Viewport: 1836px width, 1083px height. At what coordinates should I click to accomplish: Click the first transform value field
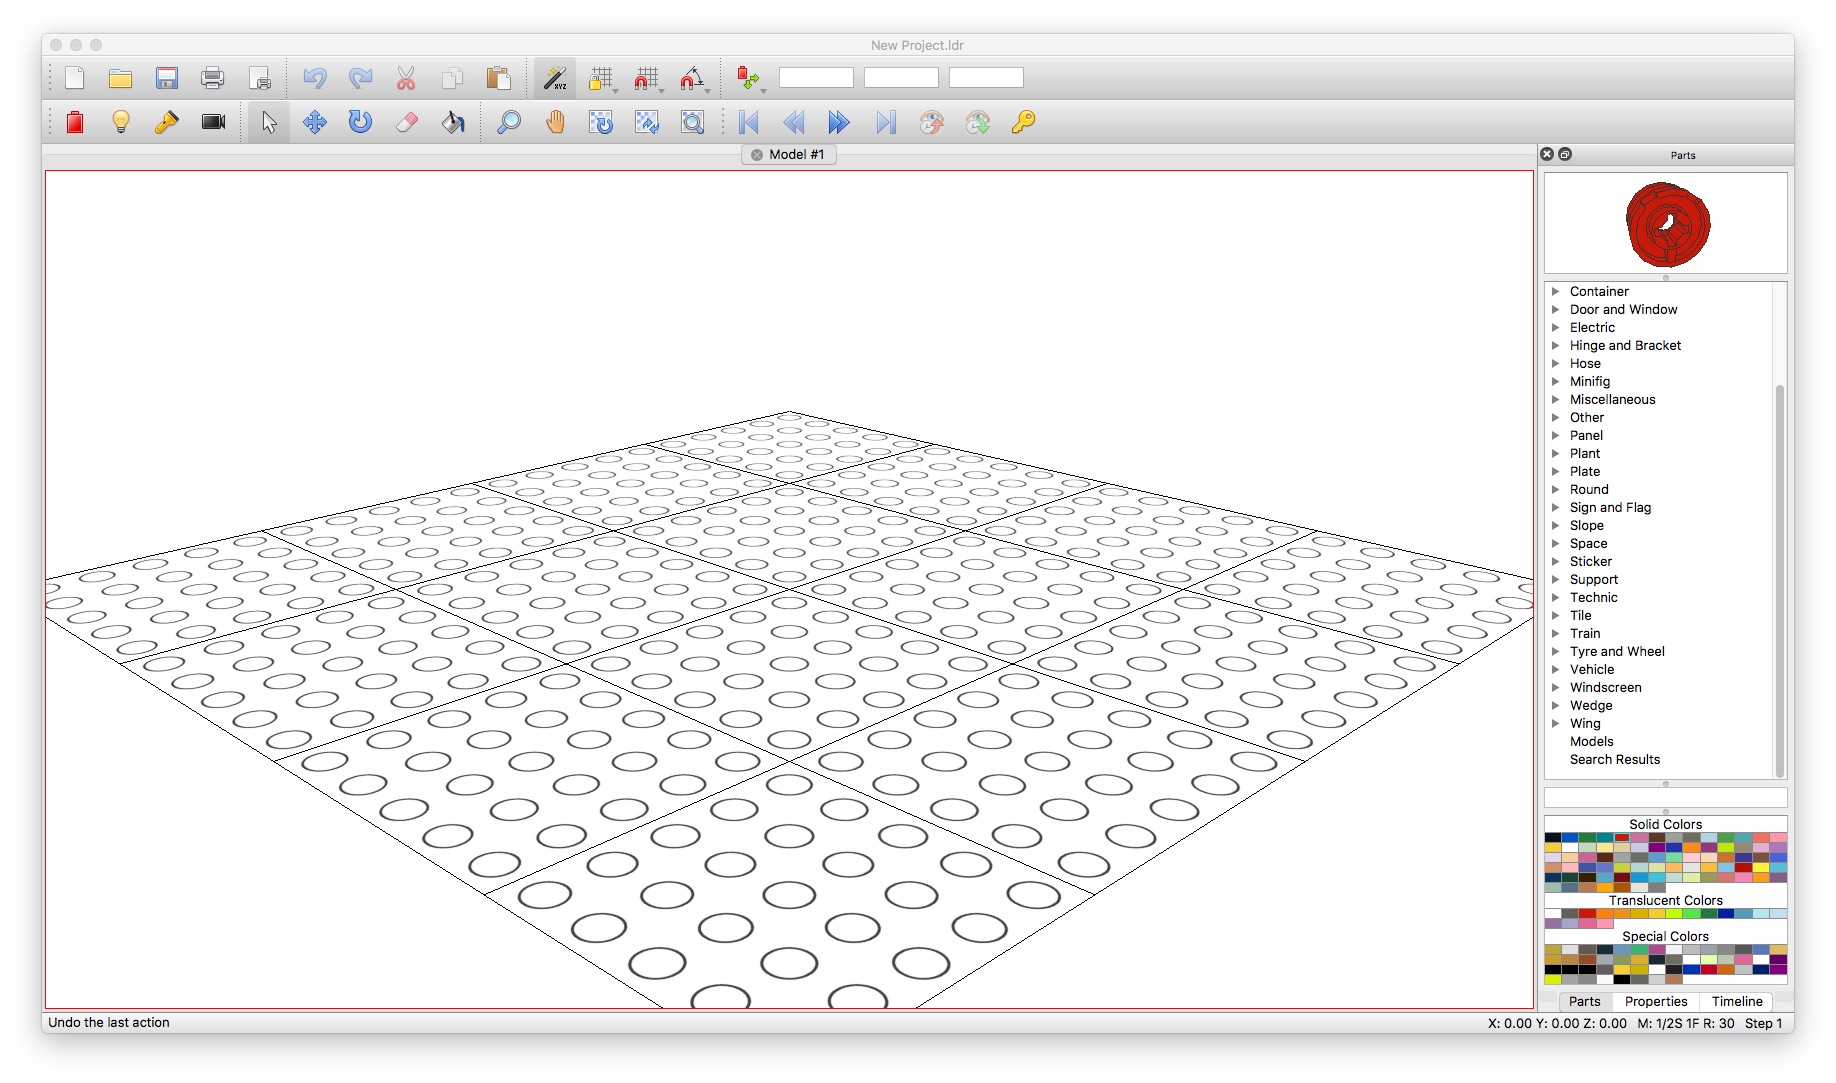tap(816, 78)
